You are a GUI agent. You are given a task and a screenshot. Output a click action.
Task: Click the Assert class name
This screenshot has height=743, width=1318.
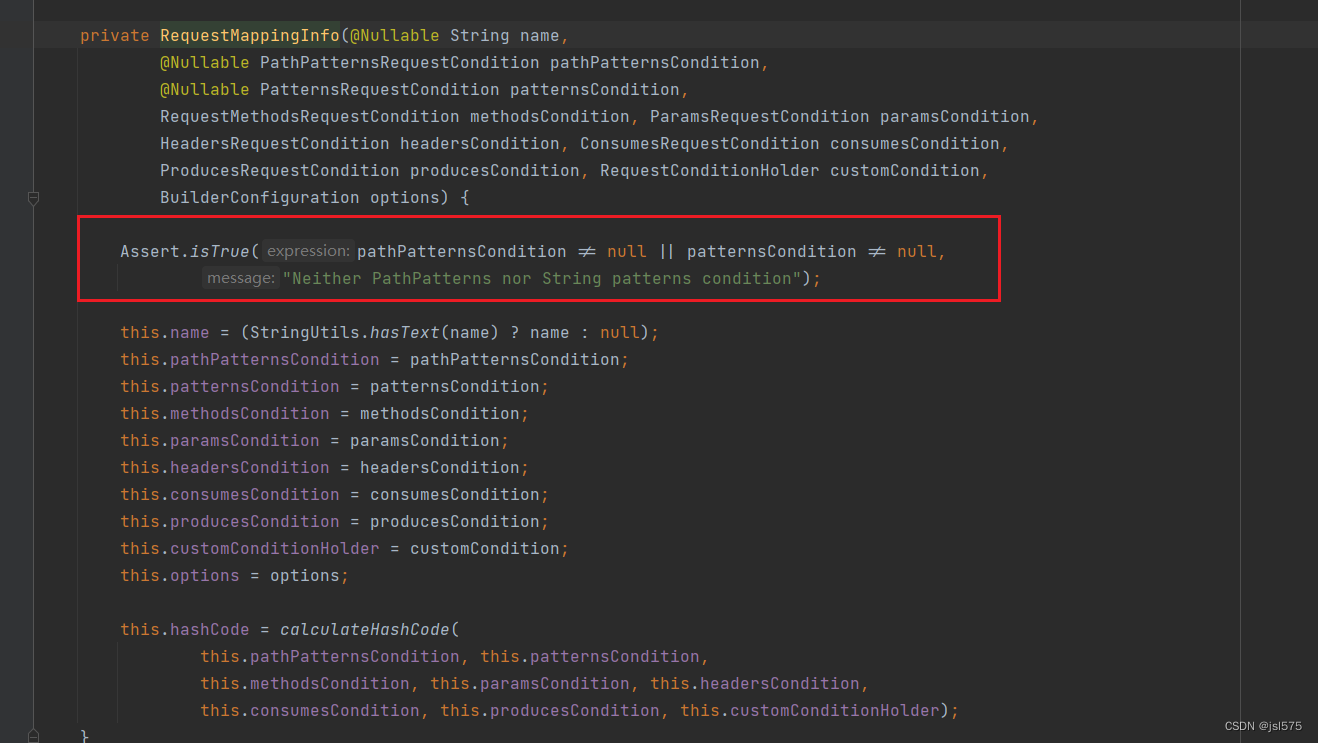click(x=150, y=252)
